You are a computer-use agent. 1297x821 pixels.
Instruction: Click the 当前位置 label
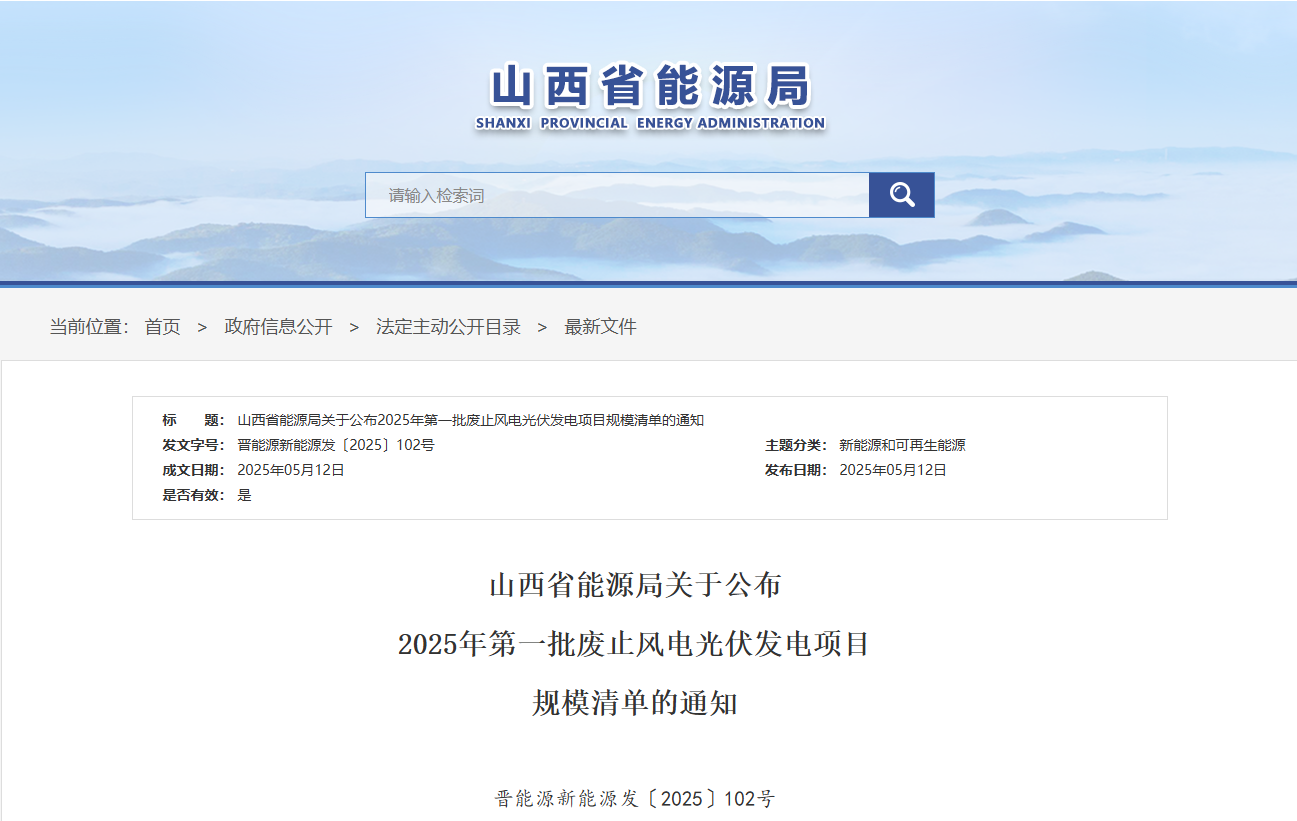[x=89, y=327]
